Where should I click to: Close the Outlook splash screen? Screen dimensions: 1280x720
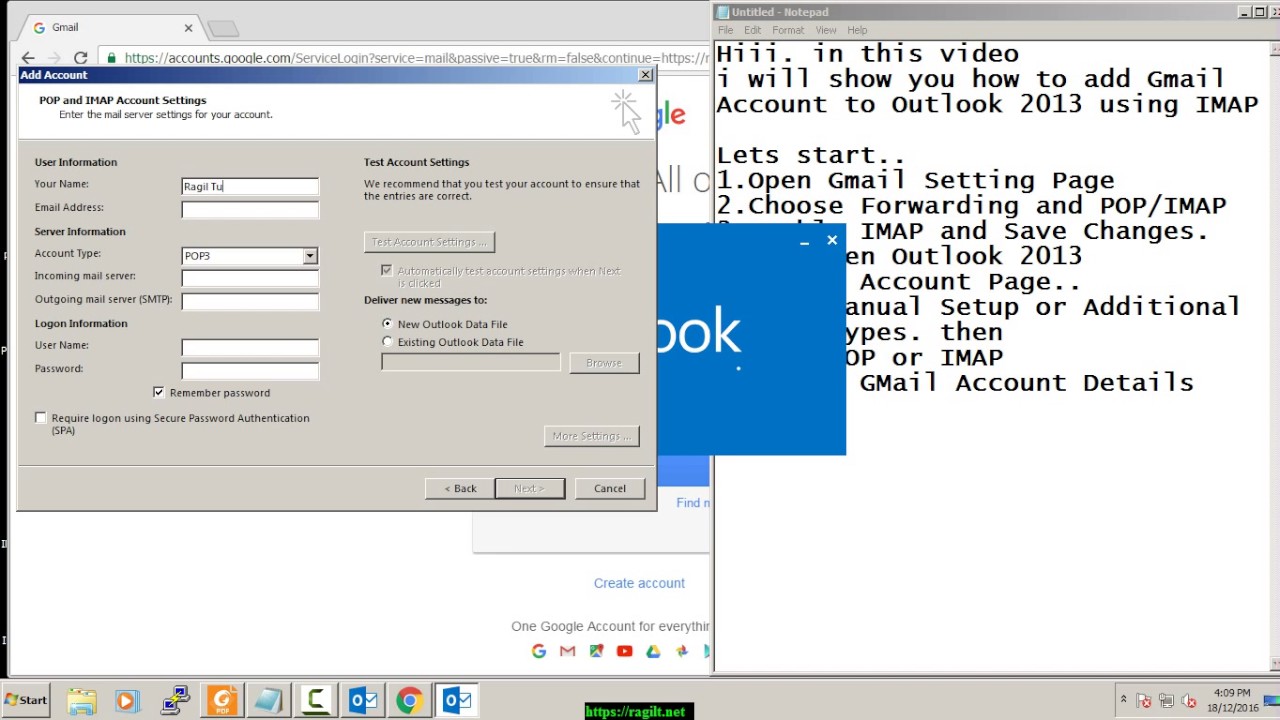coord(832,240)
